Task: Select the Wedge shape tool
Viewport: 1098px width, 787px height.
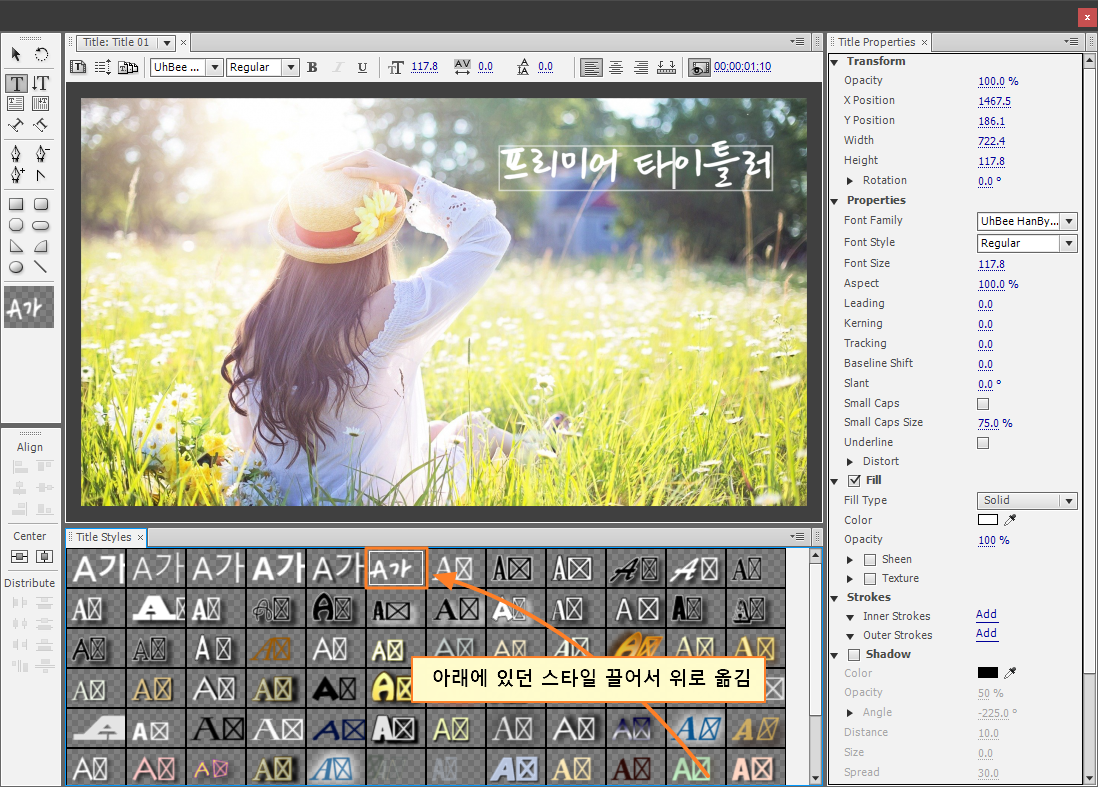Action: [16, 246]
